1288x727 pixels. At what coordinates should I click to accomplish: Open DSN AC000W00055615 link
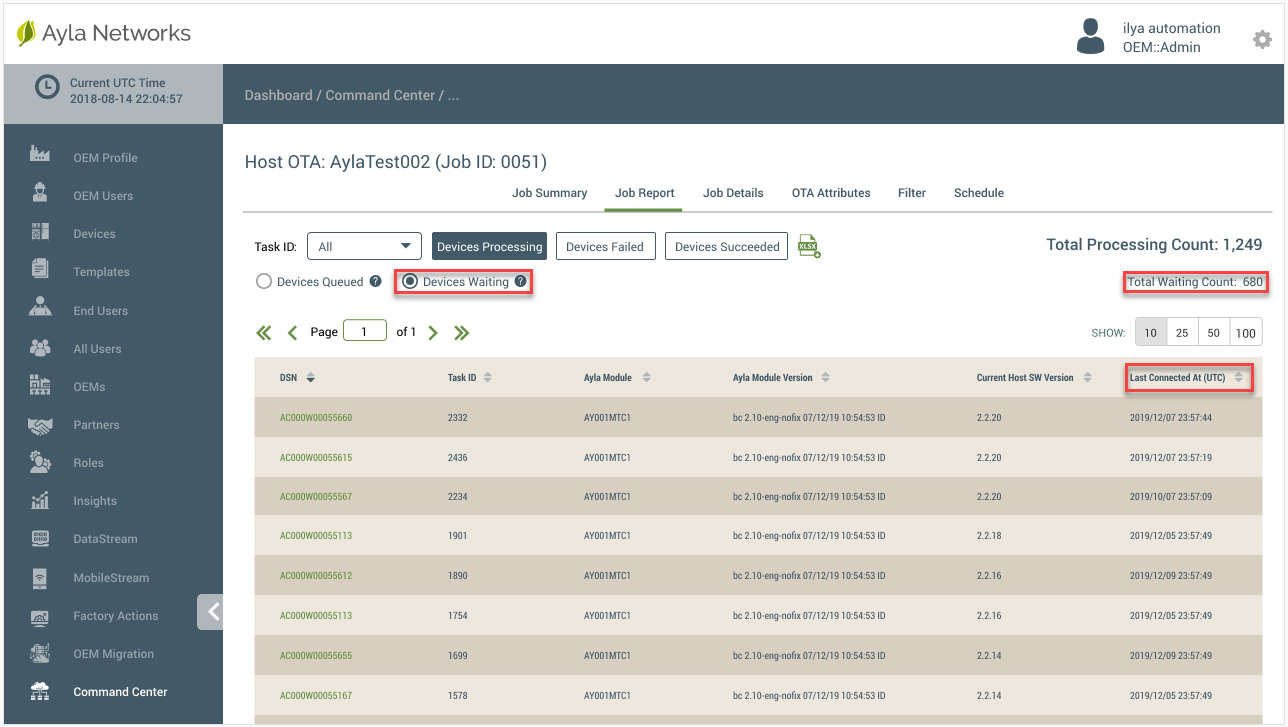316,457
